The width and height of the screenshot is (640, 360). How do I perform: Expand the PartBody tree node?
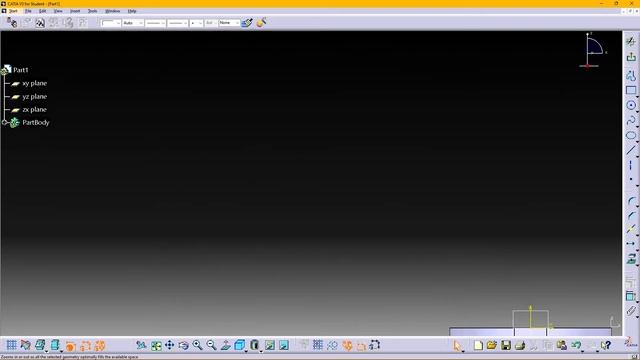4,122
